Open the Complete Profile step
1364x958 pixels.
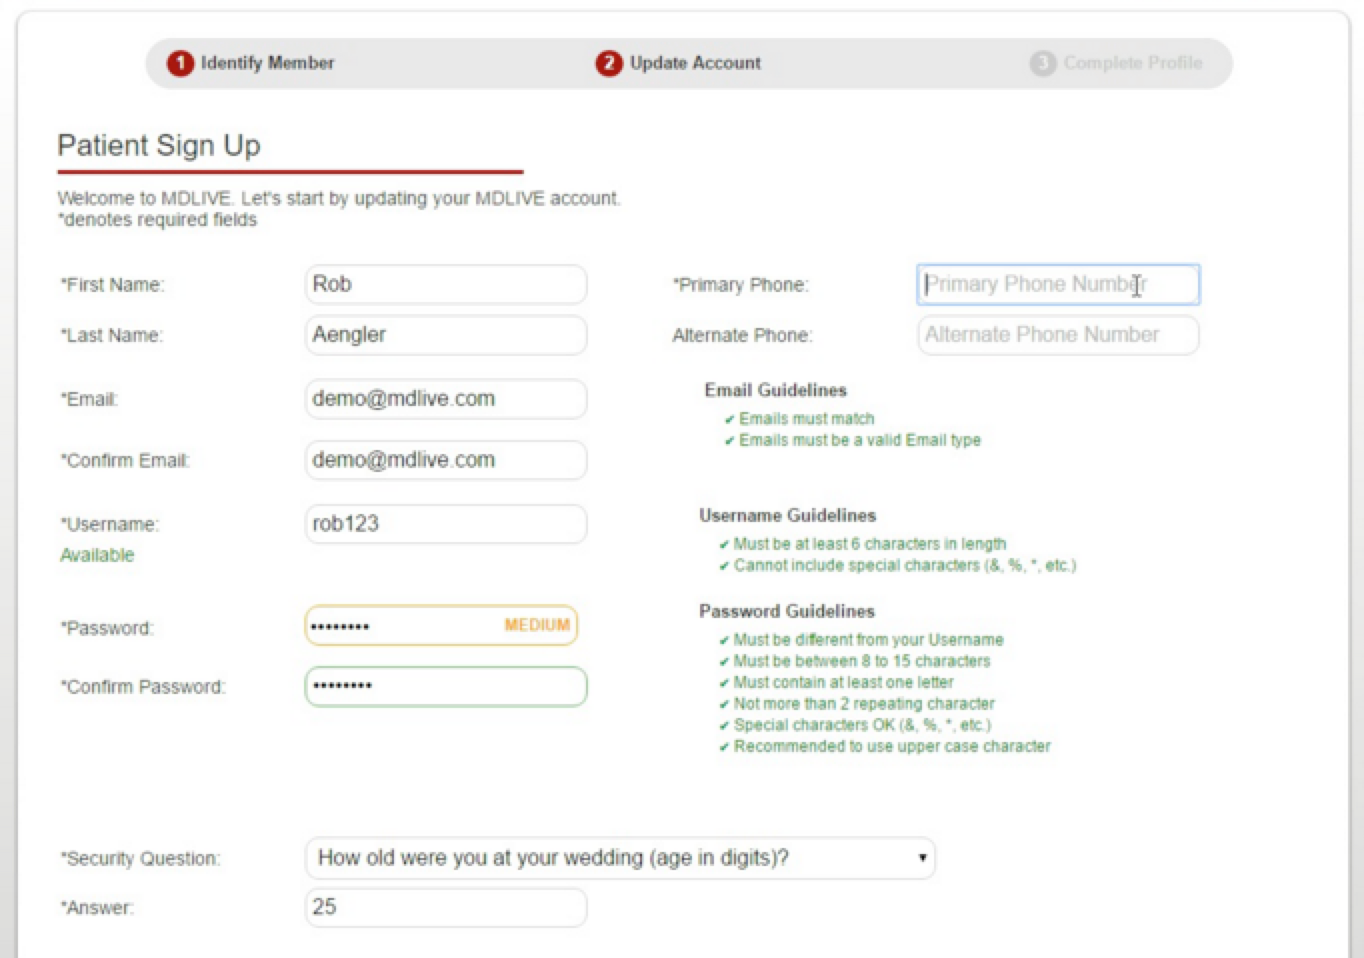(1117, 63)
